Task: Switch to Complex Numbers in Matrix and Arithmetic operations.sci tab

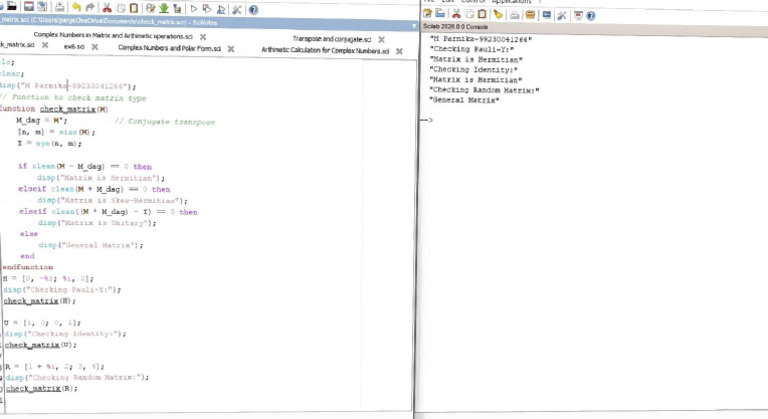Action: [x=113, y=36]
